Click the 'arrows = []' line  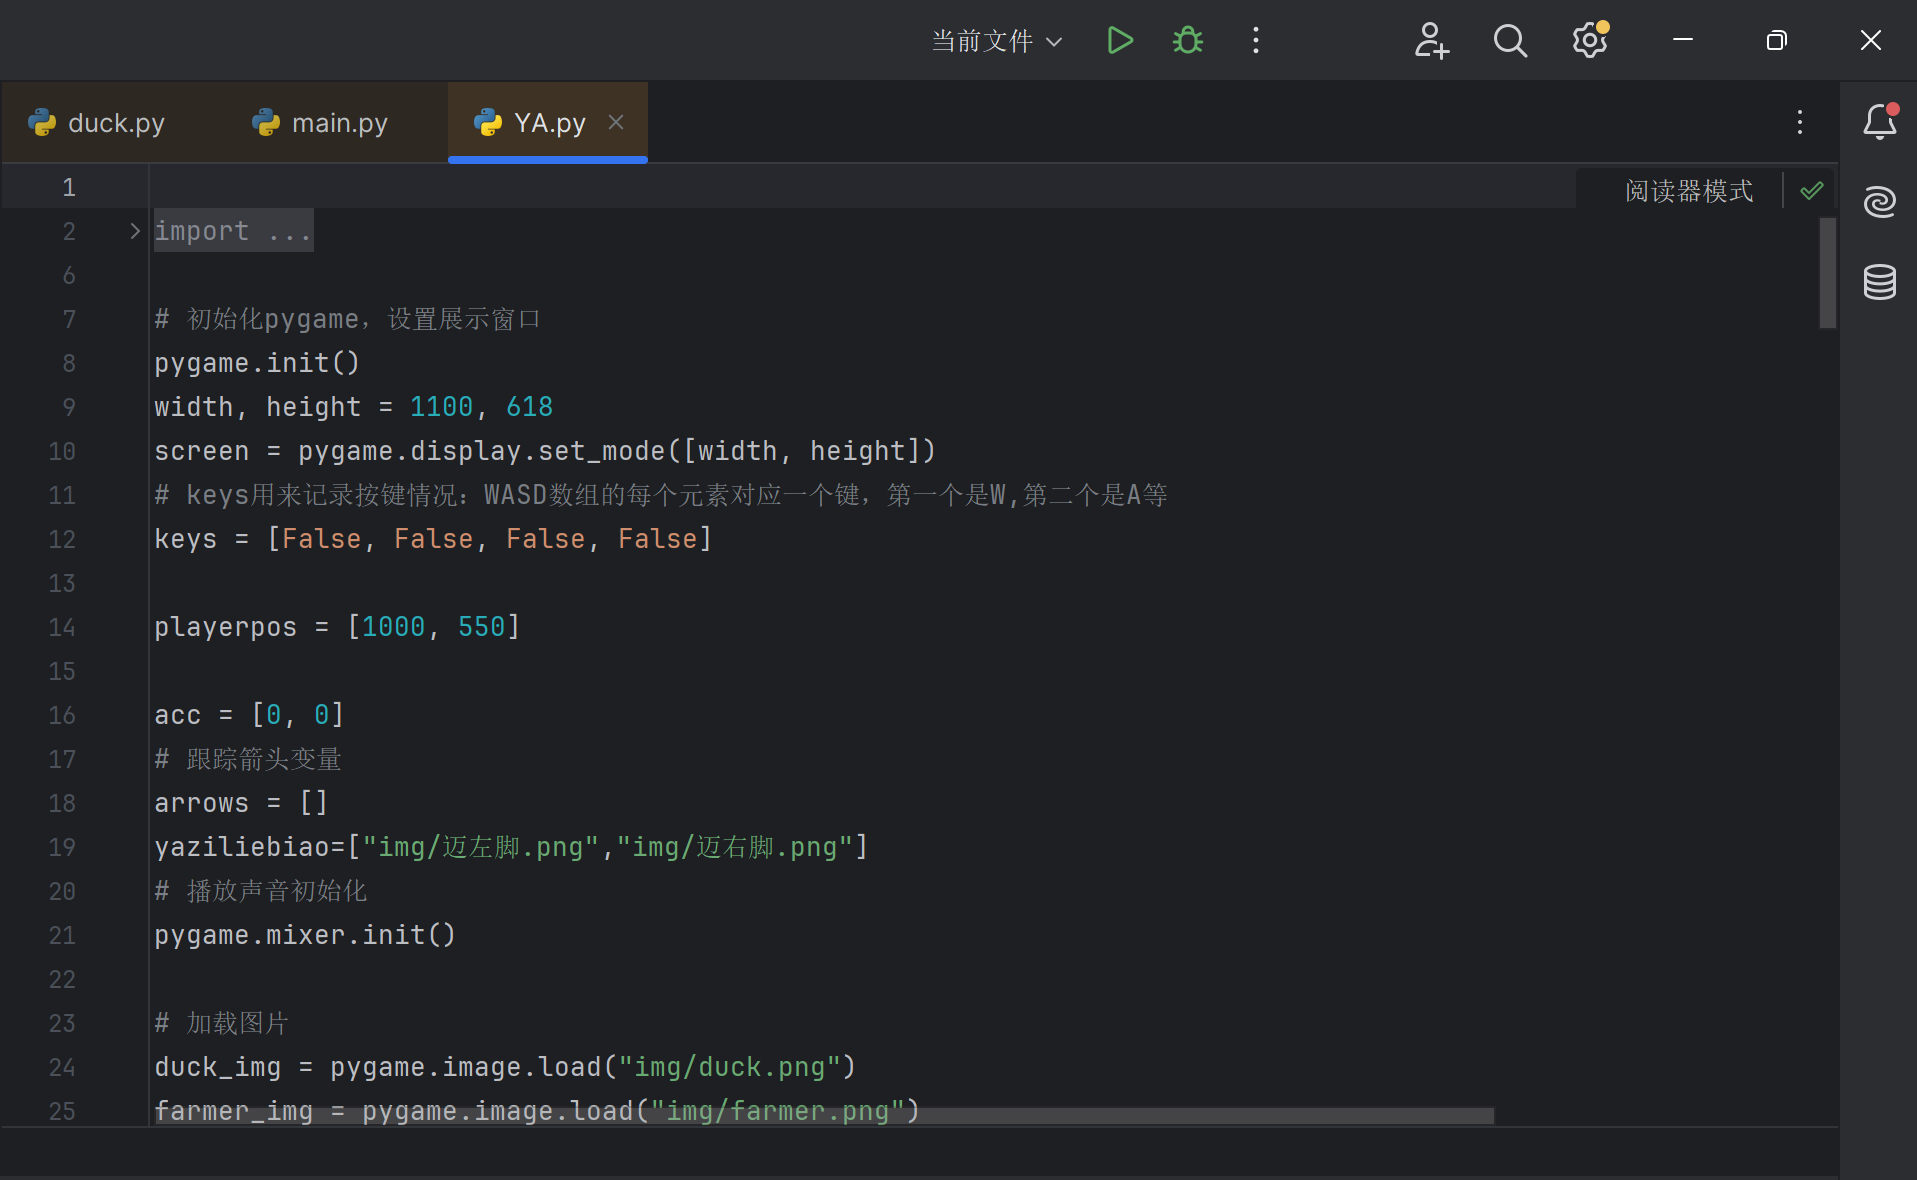pos(241,803)
